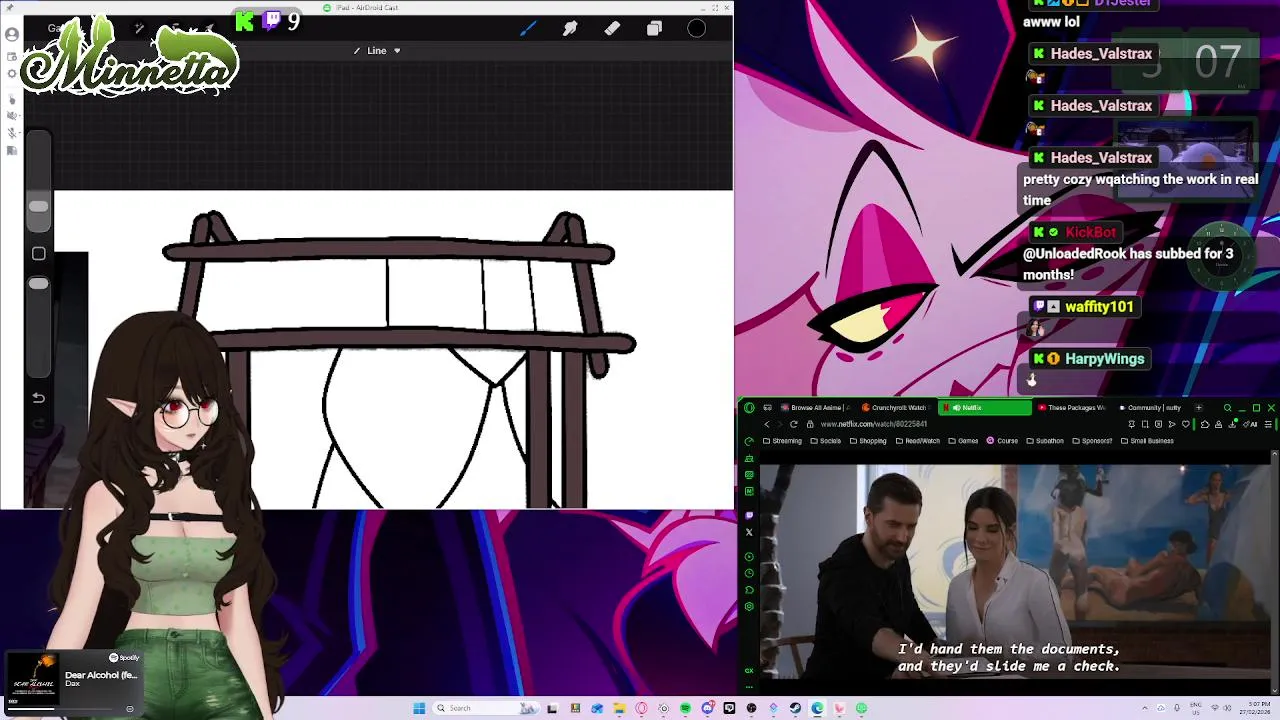The height and width of the screenshot is (720, 1280).
Task: Open the Shopping bookmarks folder
Action: tap(868, 441)
